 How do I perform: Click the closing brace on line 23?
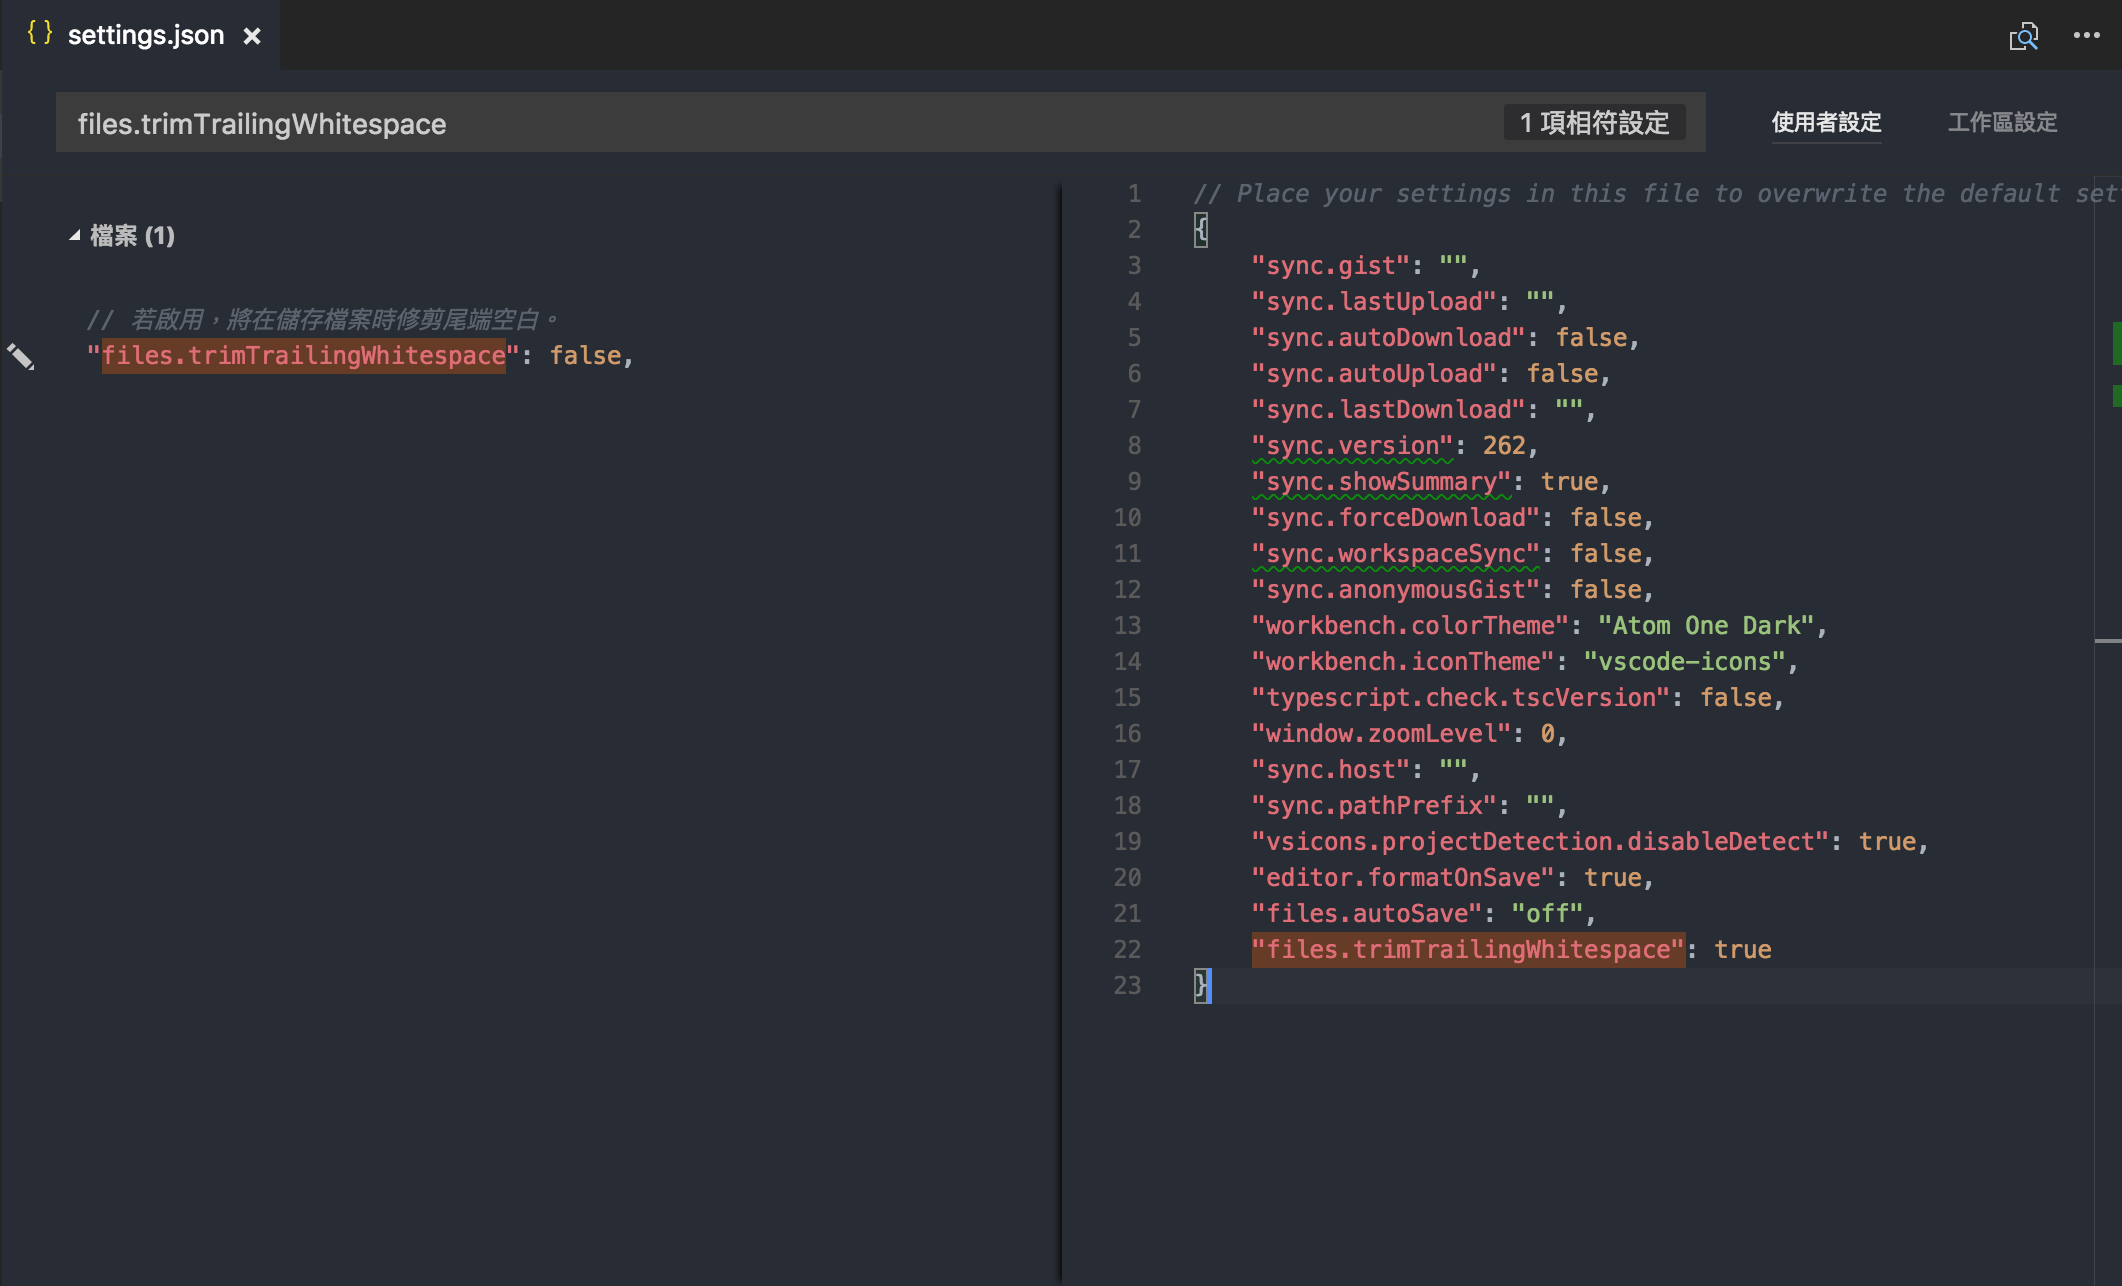[1201, 985]
